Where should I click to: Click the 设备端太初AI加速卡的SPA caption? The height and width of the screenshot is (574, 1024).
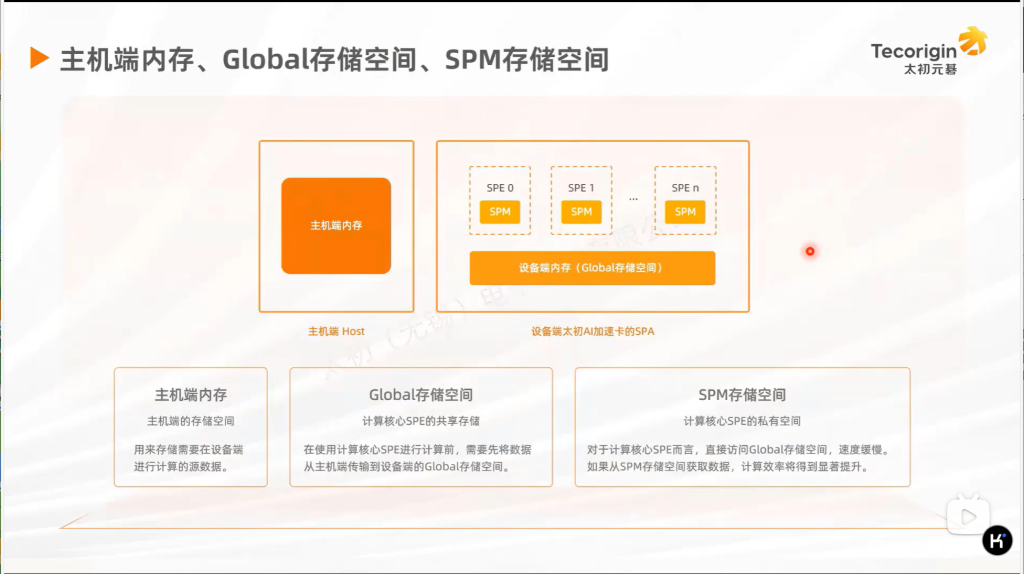592,331
